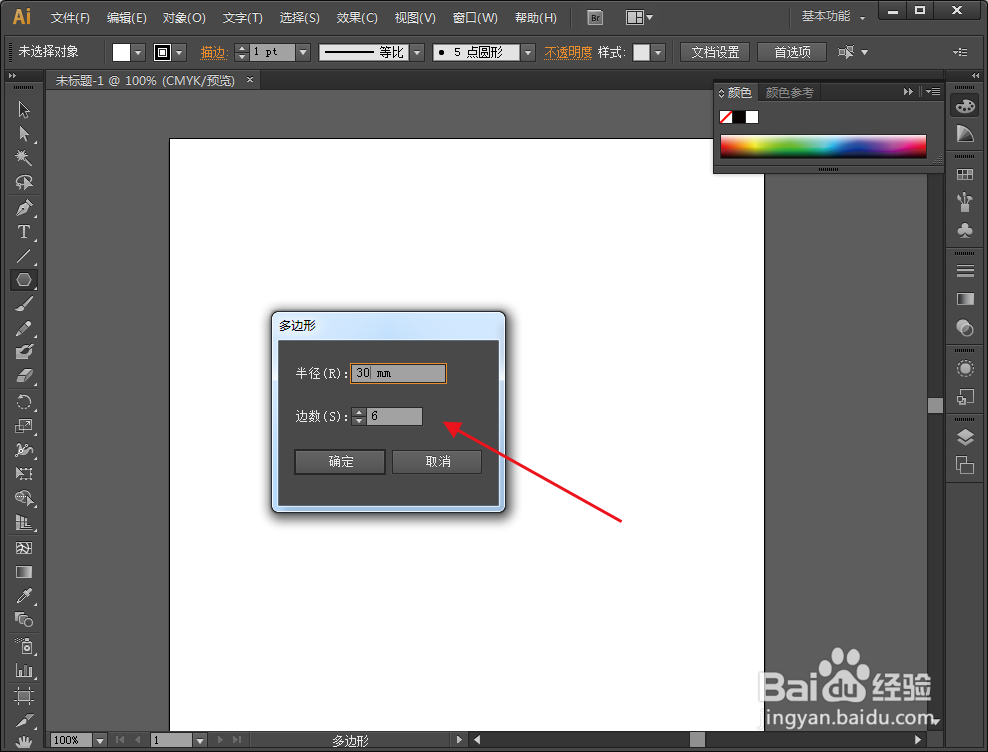Open the 样式 style dropdown arrow
This screenshot has width=988, height=752.
(x=658, y=52)
